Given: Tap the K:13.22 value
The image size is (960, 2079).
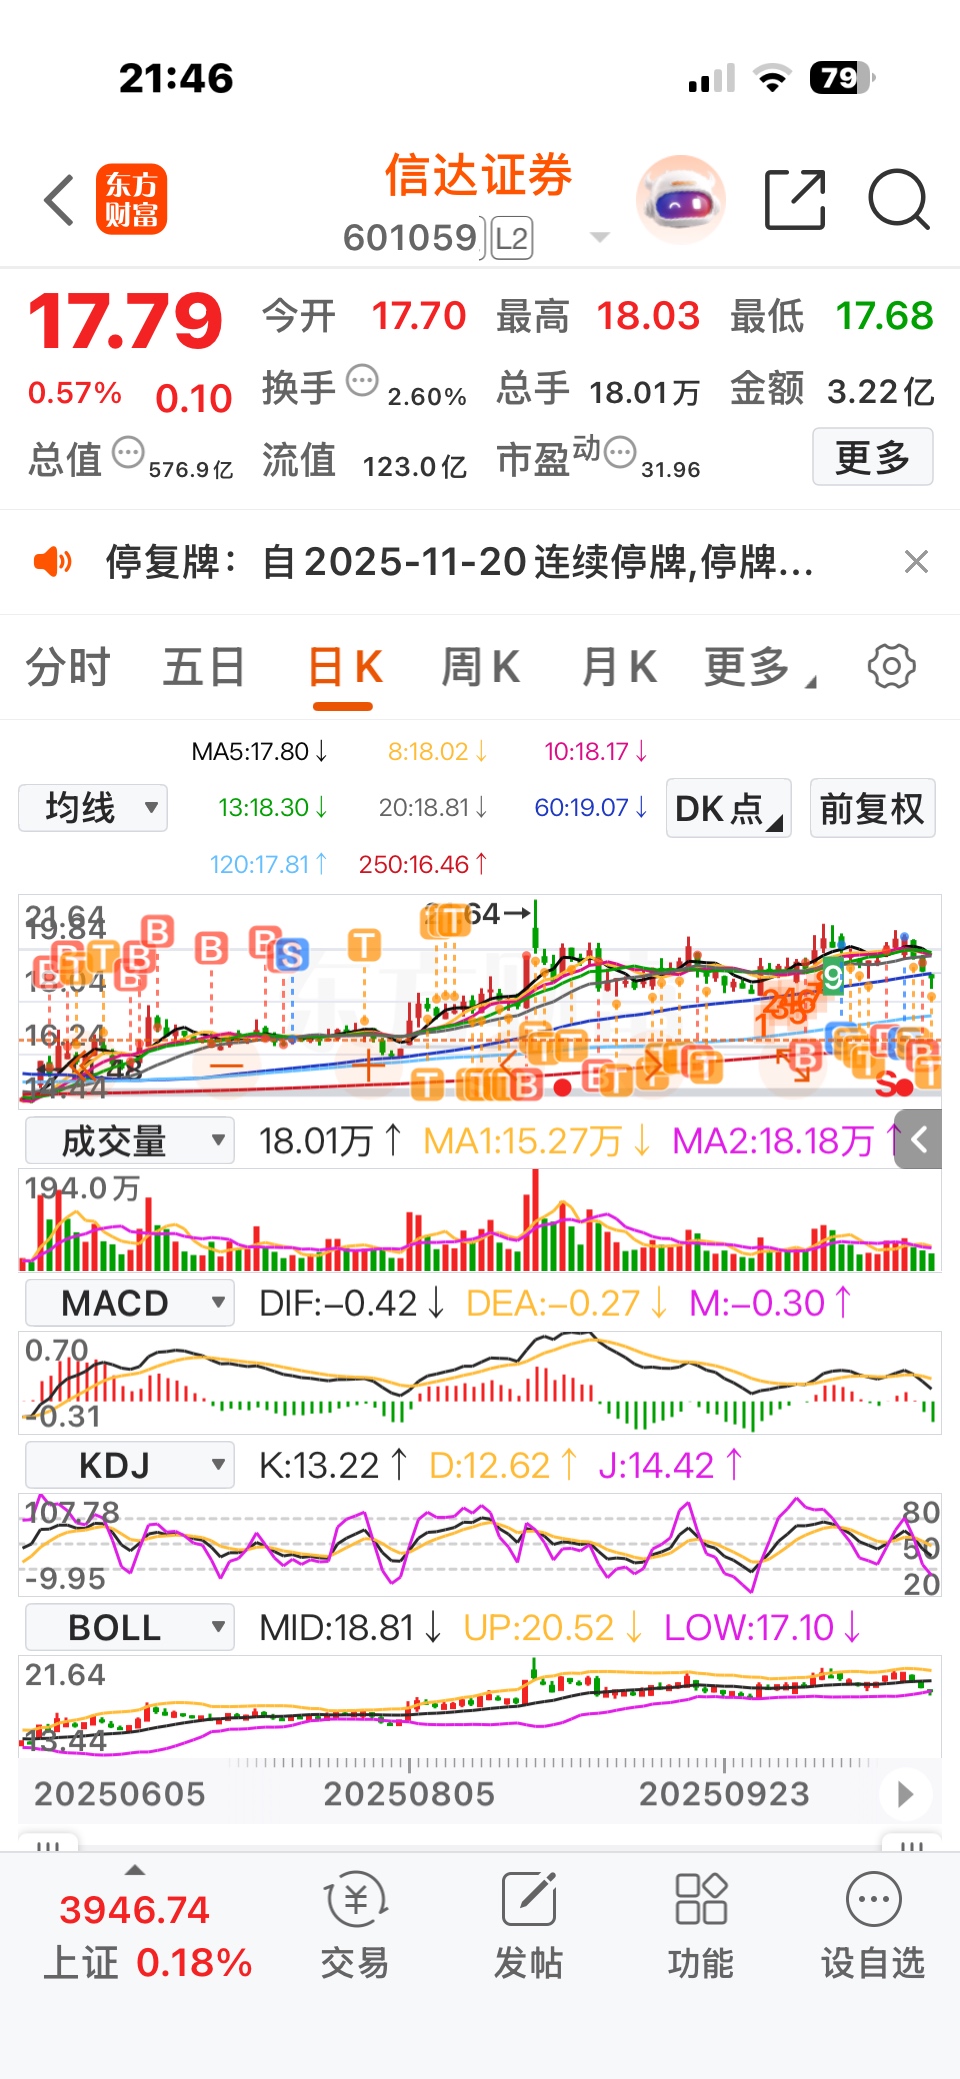Looking at the screenshot, I should (x=333, y=1465).
